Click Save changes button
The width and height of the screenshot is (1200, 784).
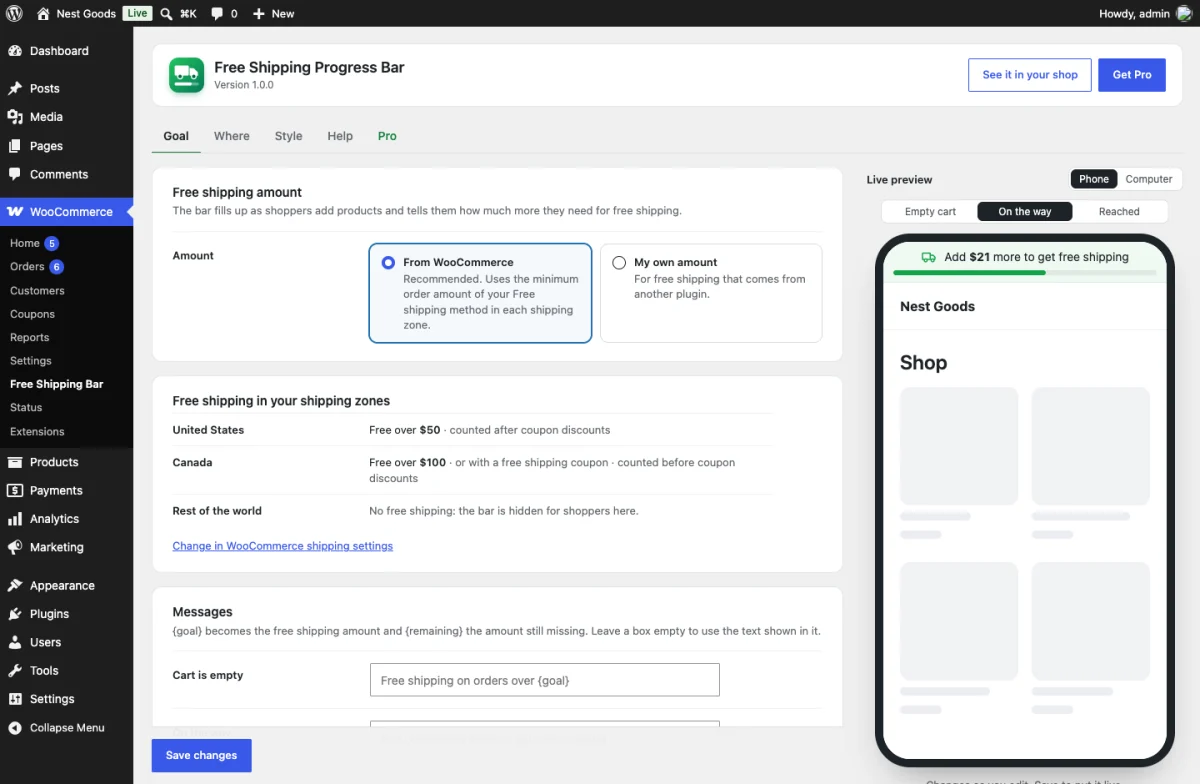tap(201, 755)
